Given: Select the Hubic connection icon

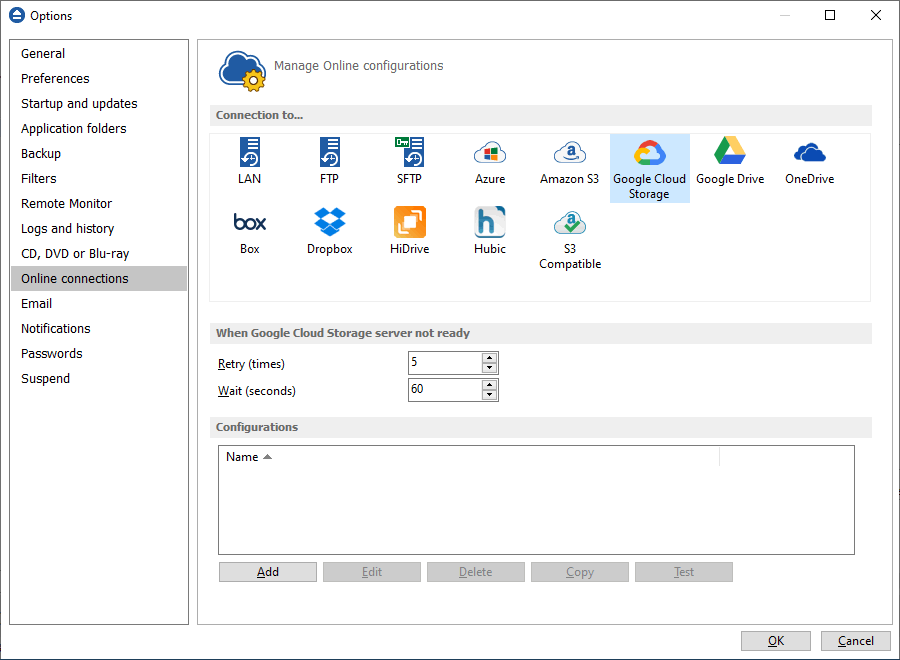Looking at the screenshot, I should point(490,231).
